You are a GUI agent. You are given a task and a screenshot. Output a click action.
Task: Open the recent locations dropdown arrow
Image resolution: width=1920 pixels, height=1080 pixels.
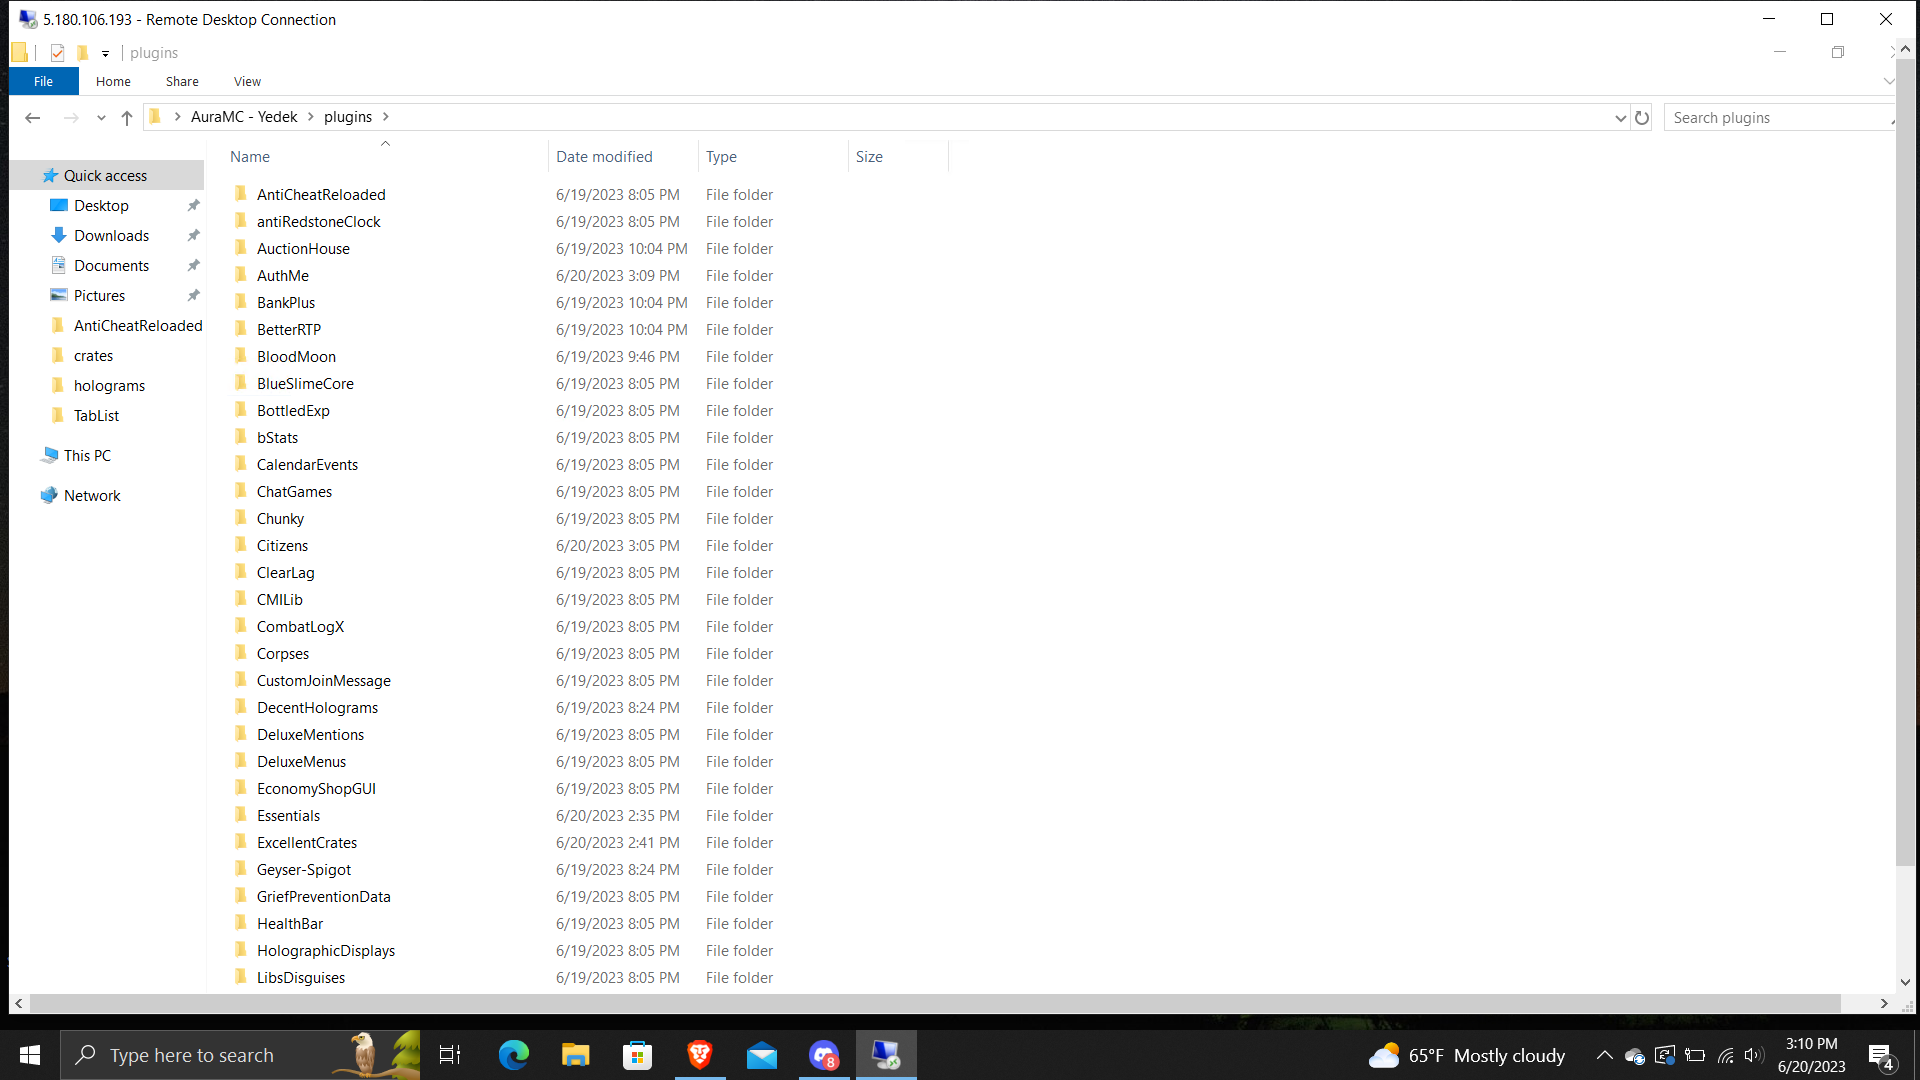point(101,118)
